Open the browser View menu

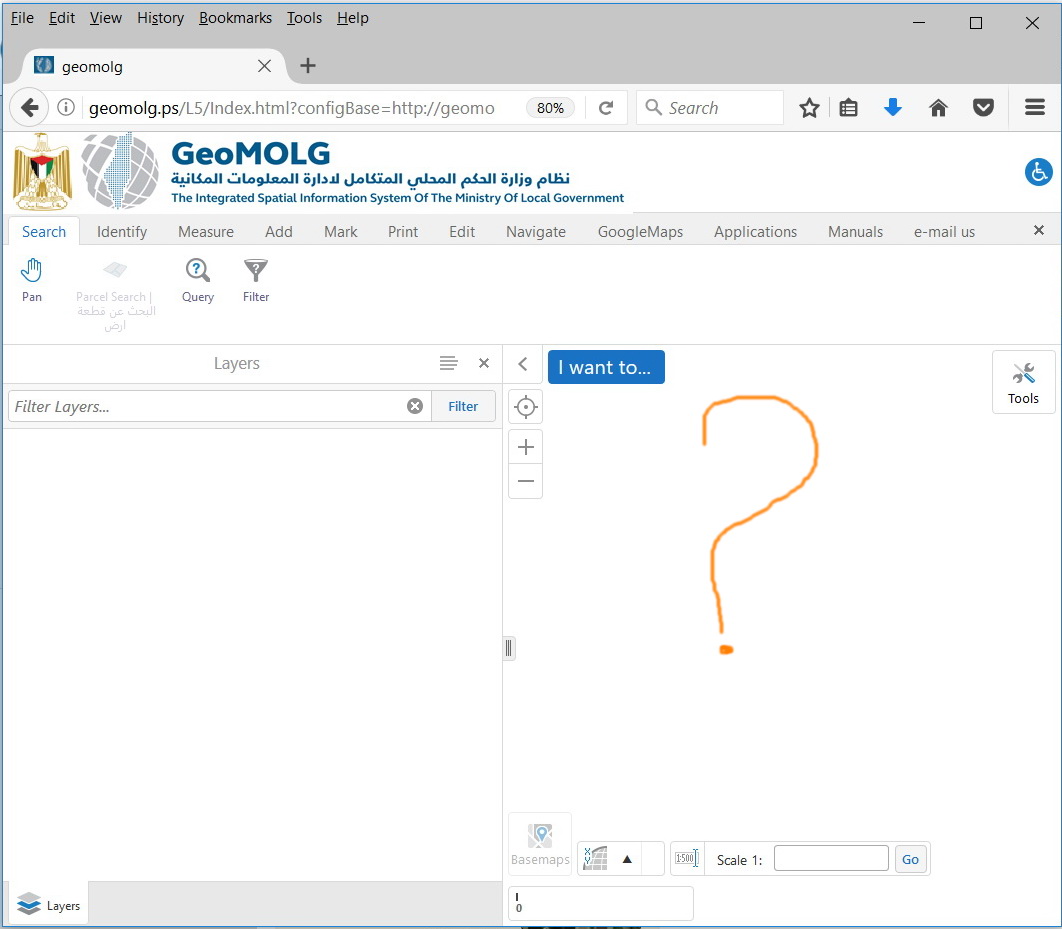106,18
